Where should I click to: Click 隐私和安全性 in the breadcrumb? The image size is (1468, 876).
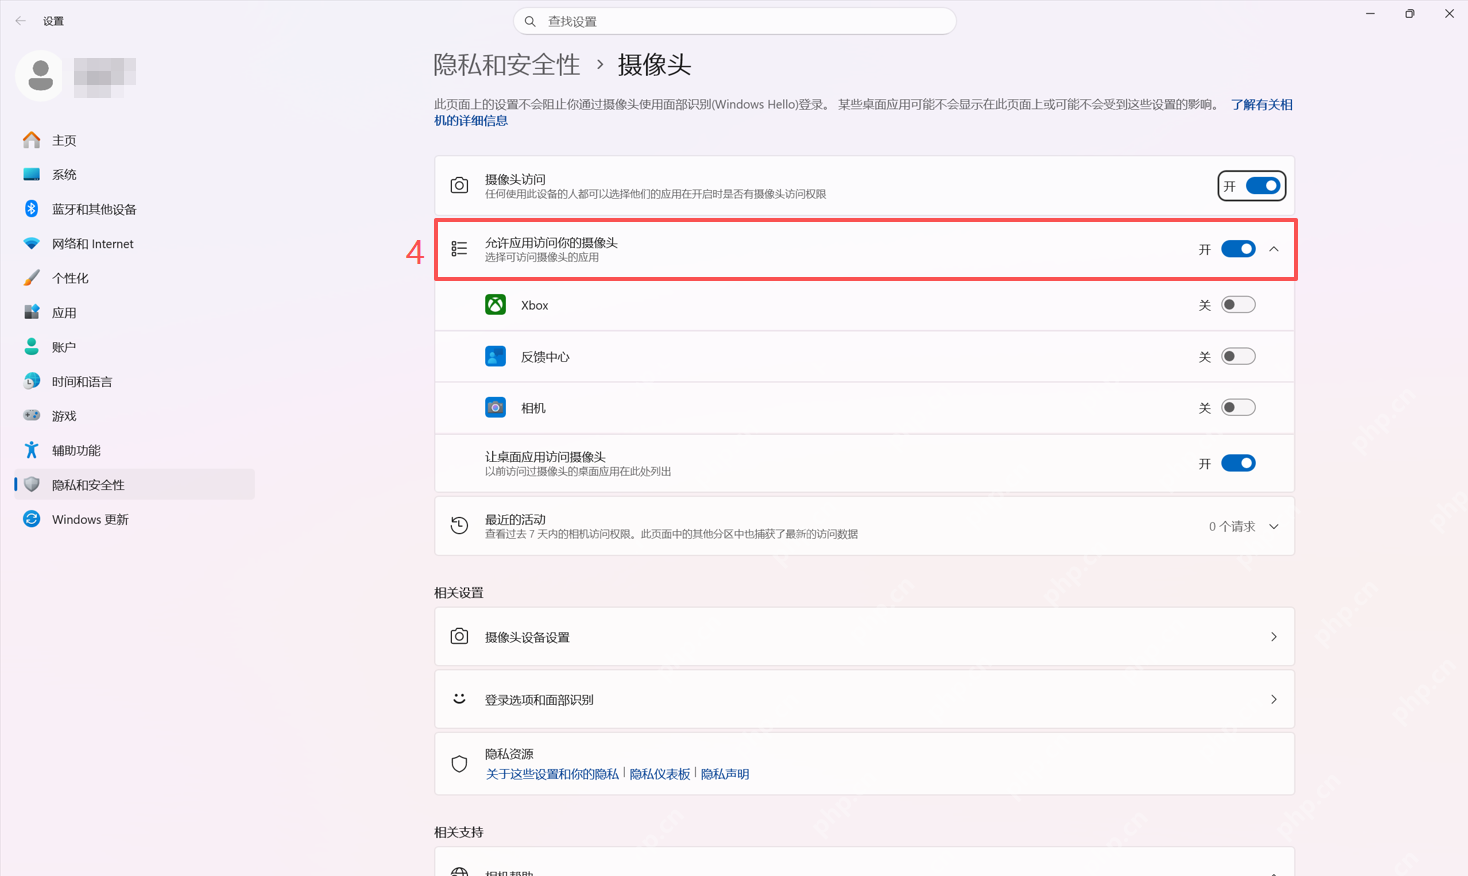pyautogui.click(x=507, y=65)
